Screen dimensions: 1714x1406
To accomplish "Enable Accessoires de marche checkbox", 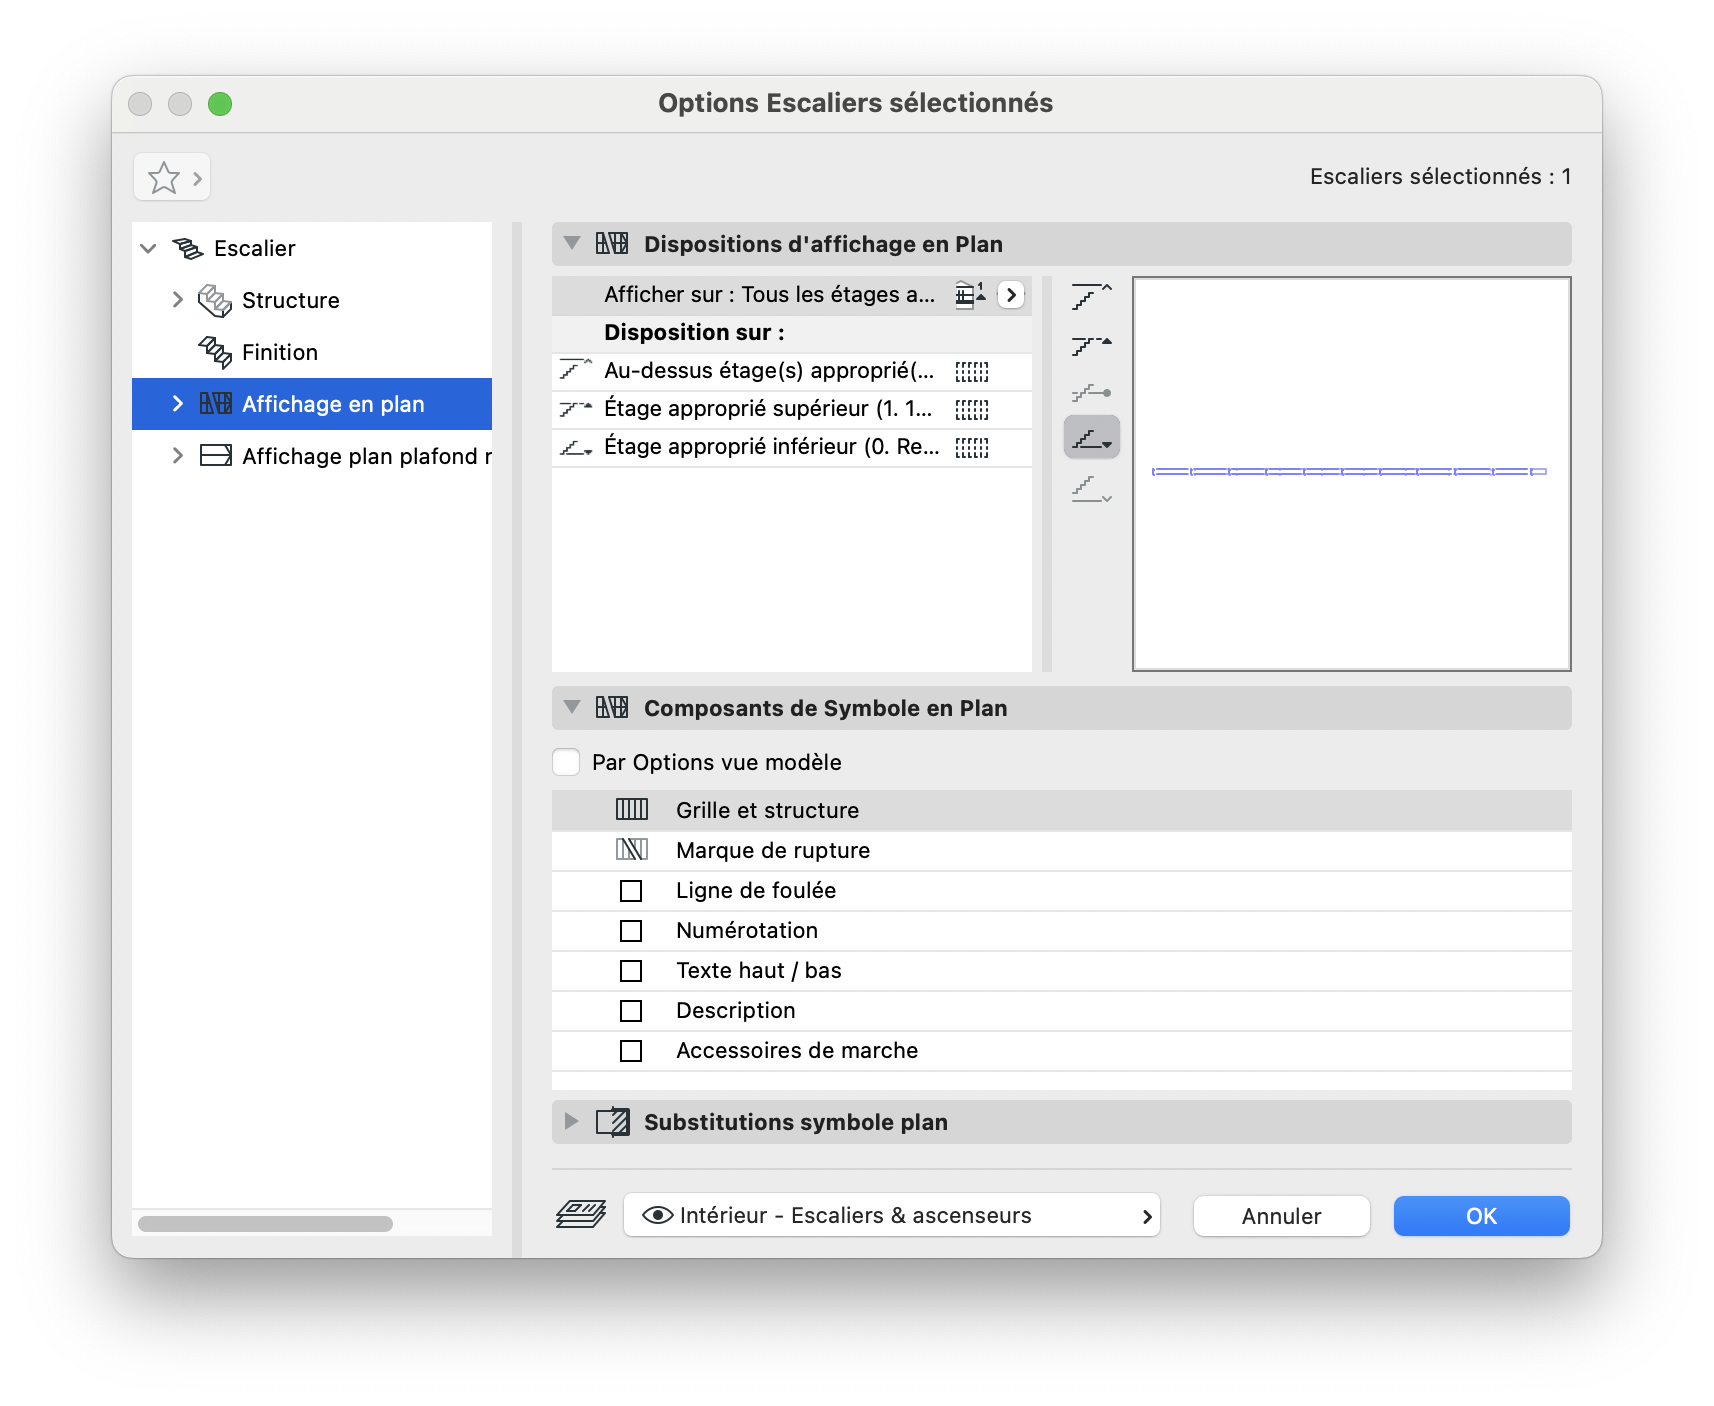I will click(631, 1050).
